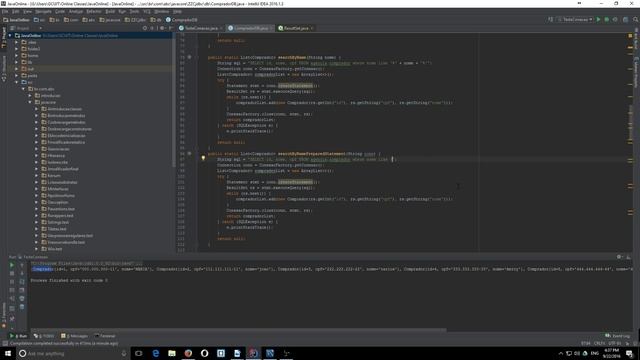Click the Cortana 'Ask me anything' search box
This screenshot has width=640, height=360.
(73, 353)
